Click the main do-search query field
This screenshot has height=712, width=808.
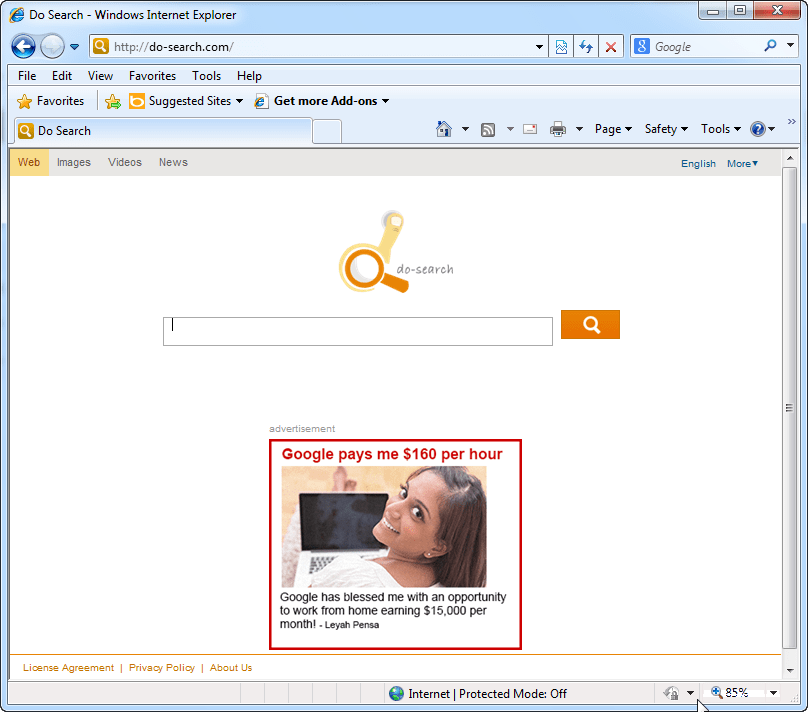[x=358, y=331]
